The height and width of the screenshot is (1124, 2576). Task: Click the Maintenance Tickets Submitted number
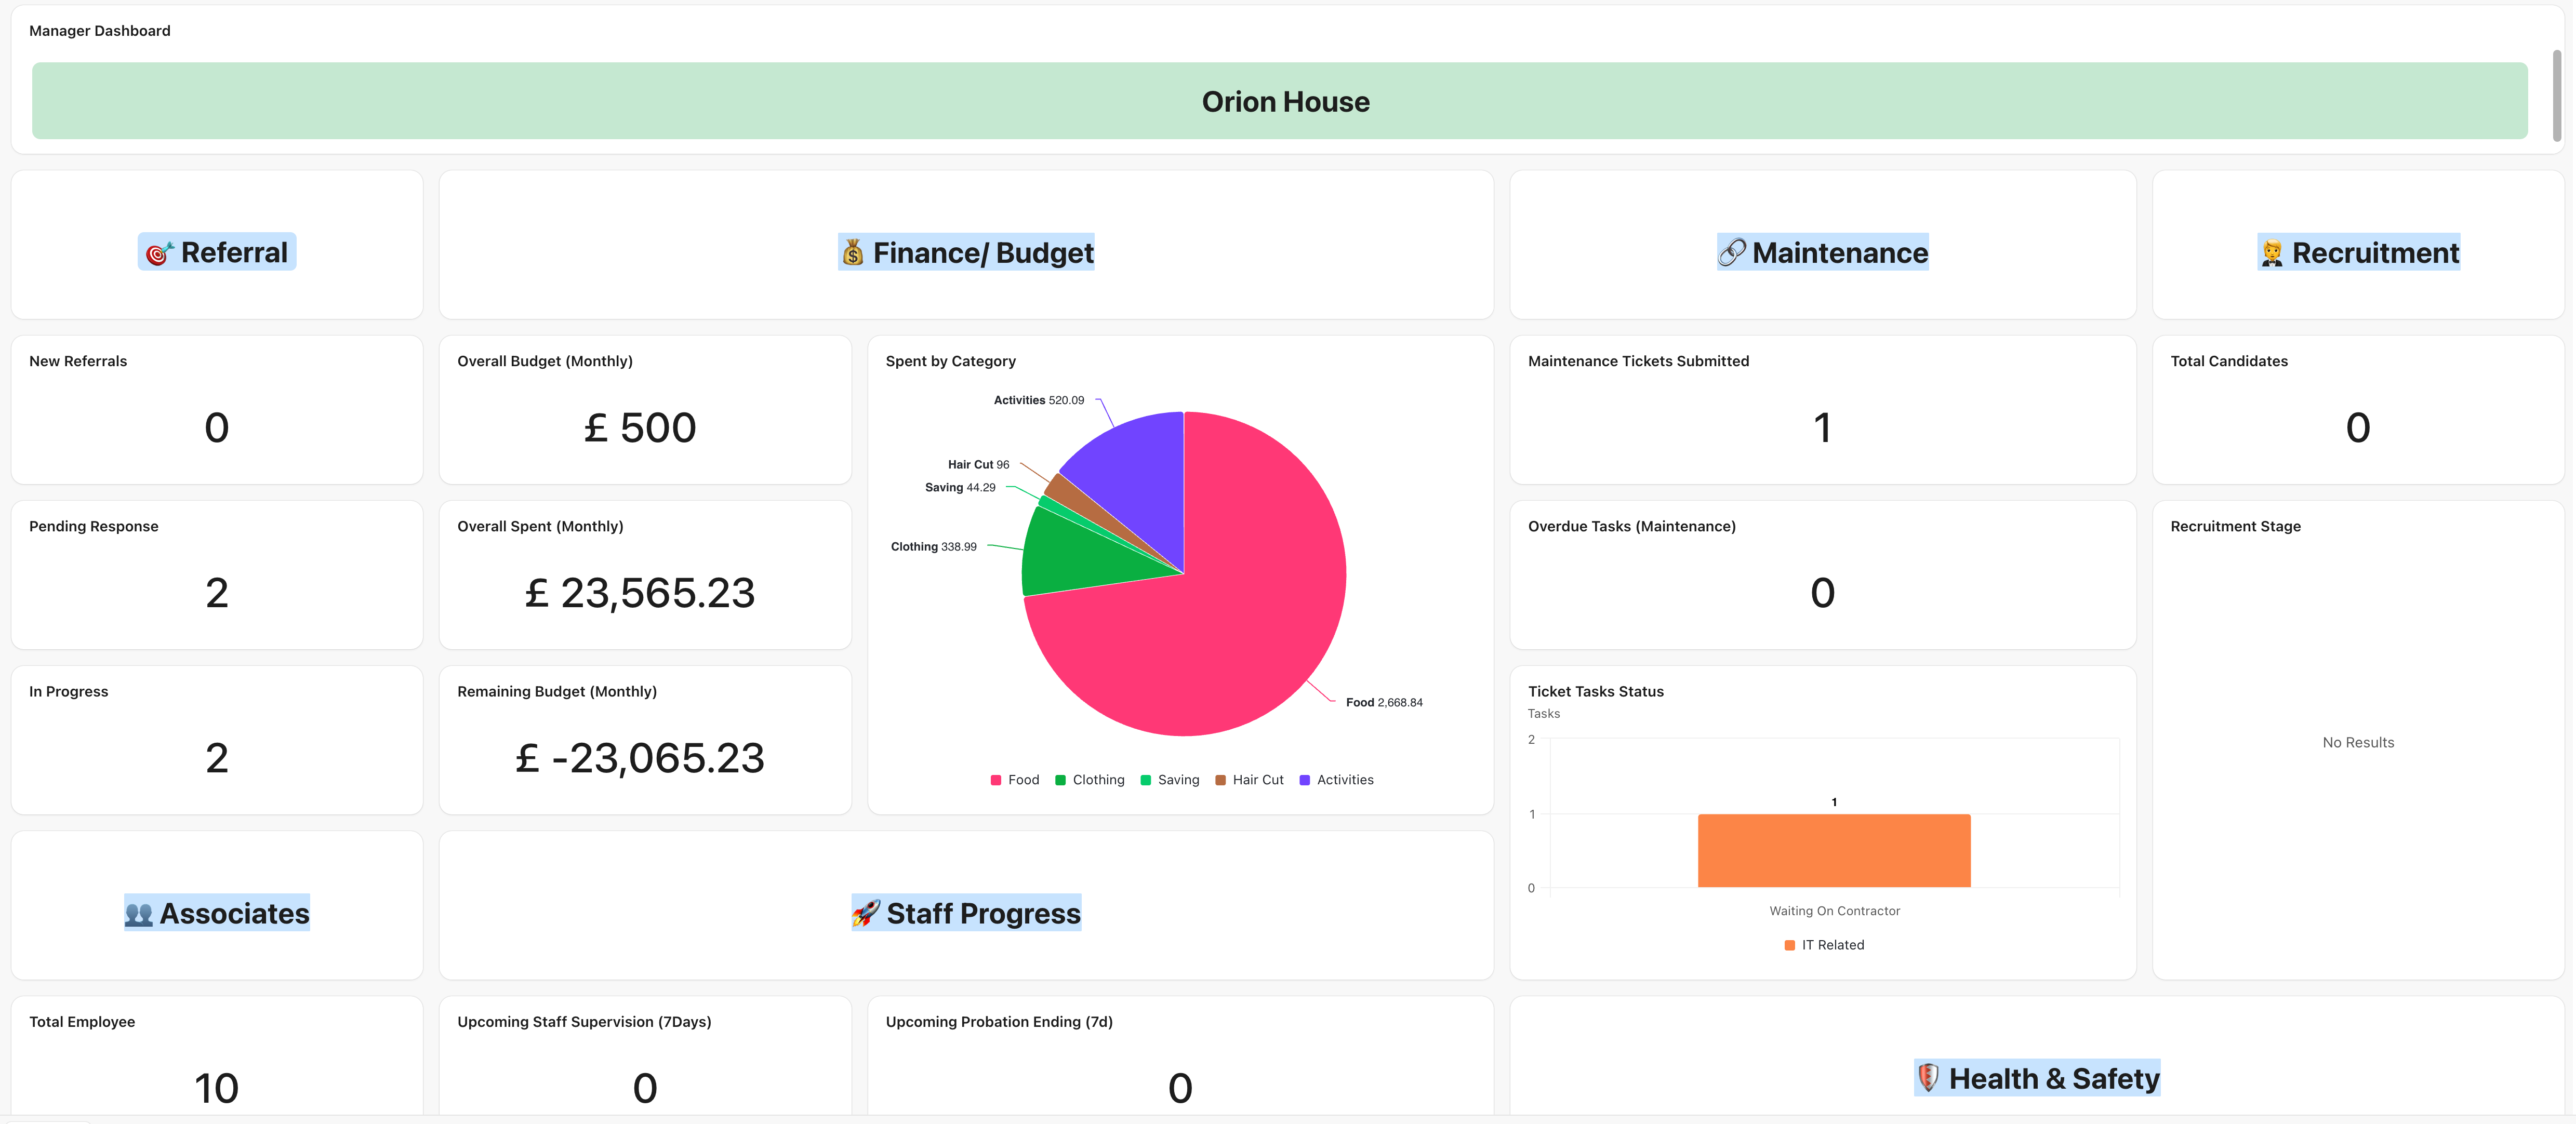[x=1822, y=428]
